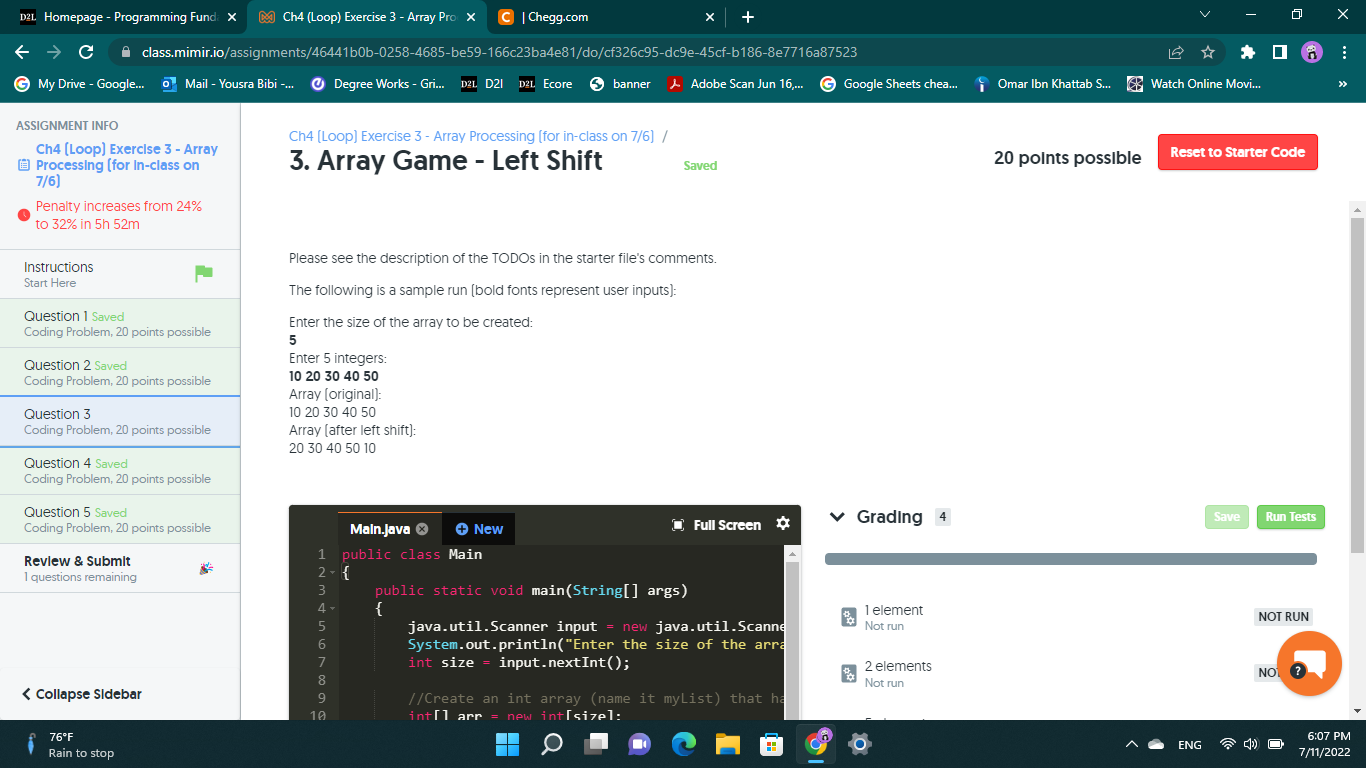Click the grading Save button
The image size is (1366, 768).
(x=1227, y=517)
